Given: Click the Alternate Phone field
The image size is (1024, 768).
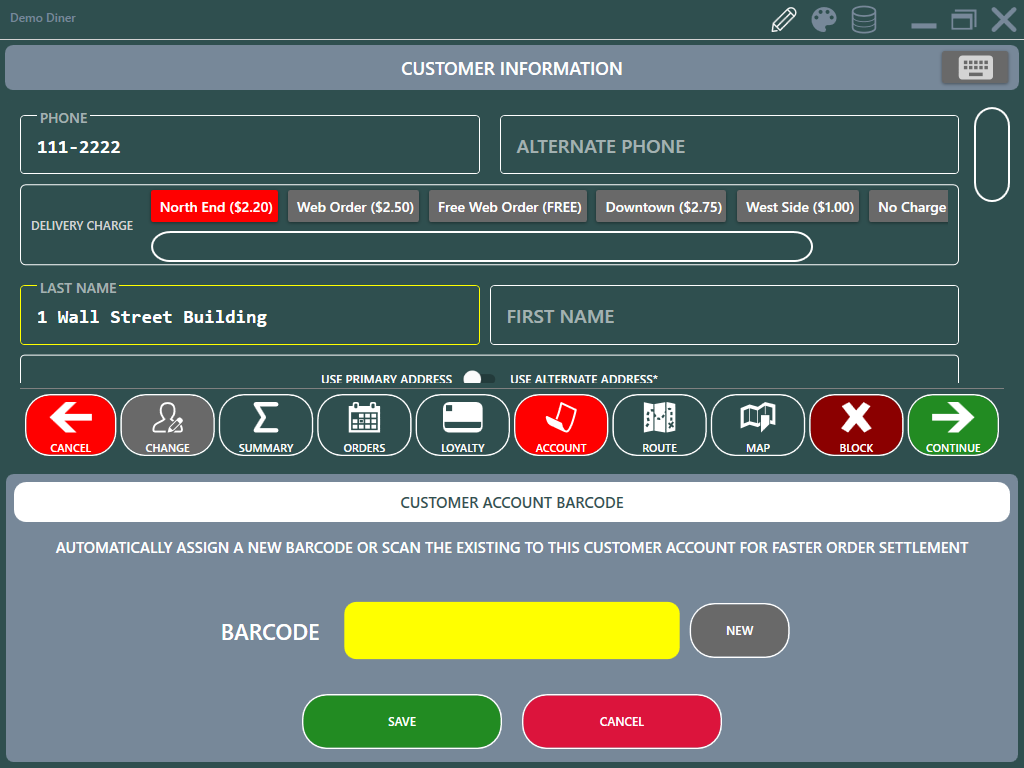Looking at the screenshot, I should click(729, 146).
